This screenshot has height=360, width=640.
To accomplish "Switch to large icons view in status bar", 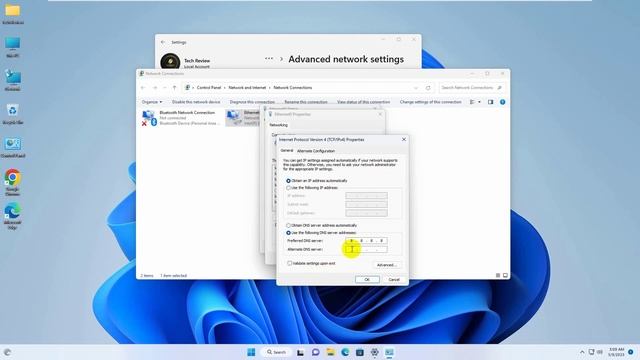I will 505,276.
